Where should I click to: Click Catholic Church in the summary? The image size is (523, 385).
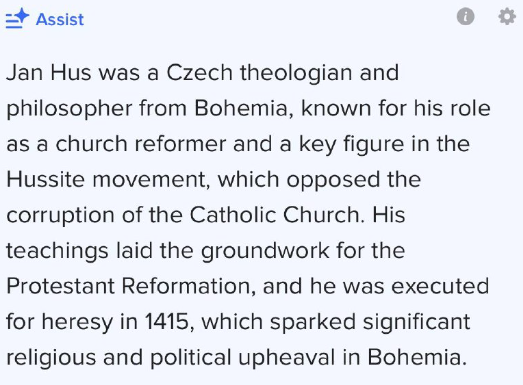coord(275,215)
